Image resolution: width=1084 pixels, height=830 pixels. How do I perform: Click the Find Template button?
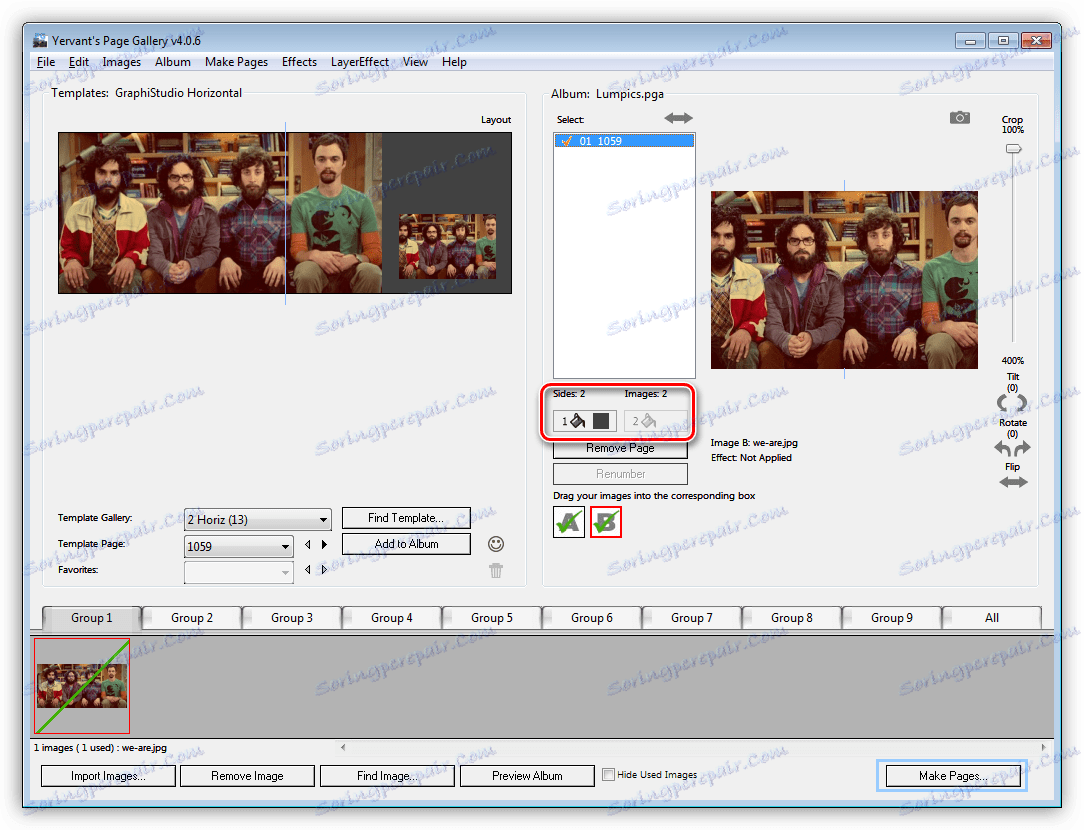[406, 518]
